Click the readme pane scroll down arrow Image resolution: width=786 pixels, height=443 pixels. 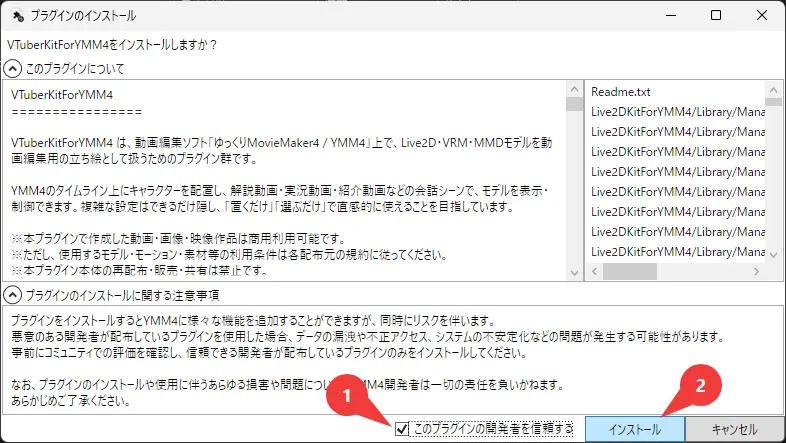[x=574, y=273]
